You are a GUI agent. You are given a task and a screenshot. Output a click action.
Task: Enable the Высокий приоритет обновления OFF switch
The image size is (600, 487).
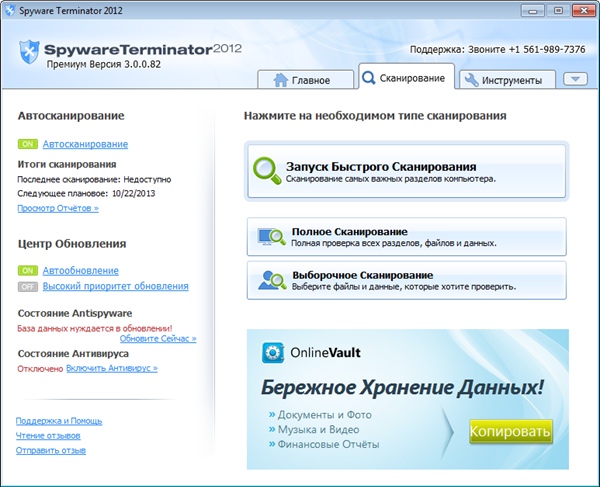[x=28, y=287]
